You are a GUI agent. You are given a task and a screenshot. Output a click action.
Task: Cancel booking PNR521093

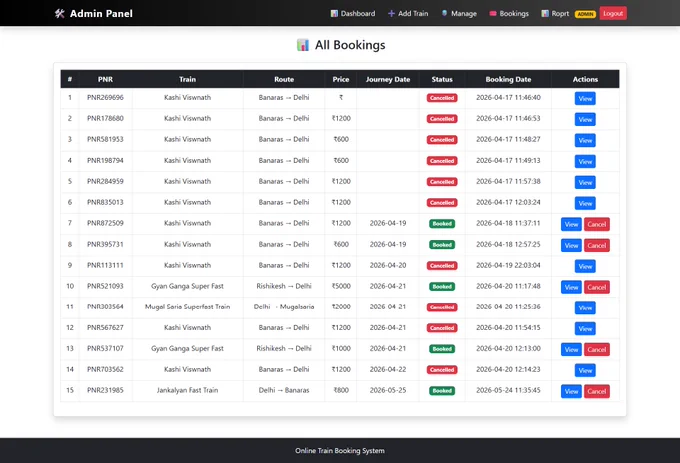[x=597, y=287]
